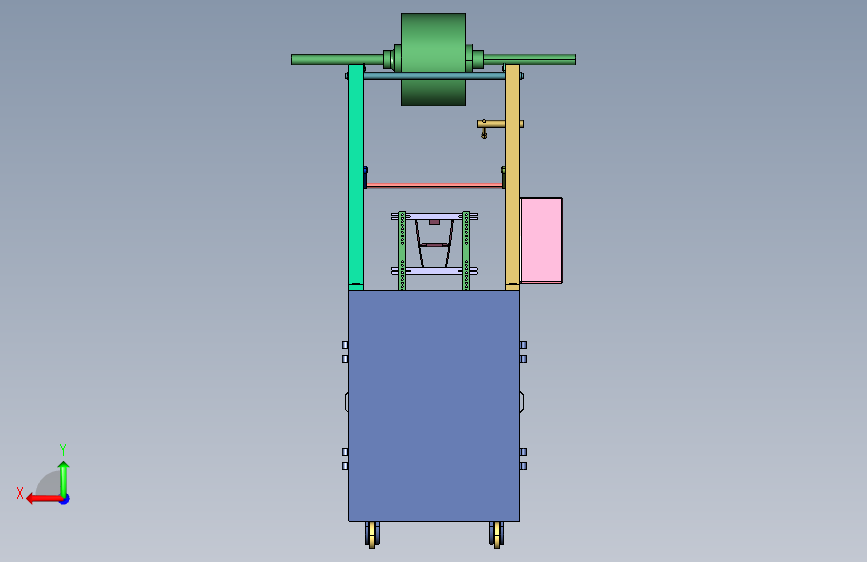Pick the teal crossbar under the roller

[x=434, y=76]
